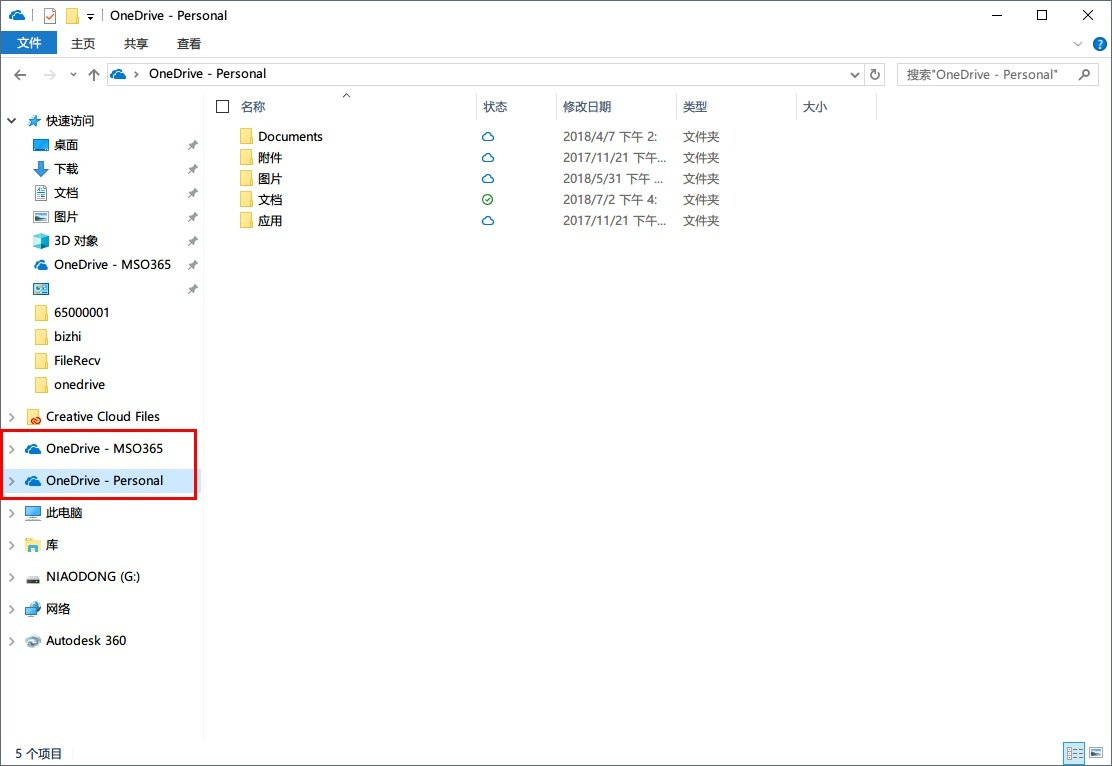Switch to large thumbnails view icon

(1096, 753)
